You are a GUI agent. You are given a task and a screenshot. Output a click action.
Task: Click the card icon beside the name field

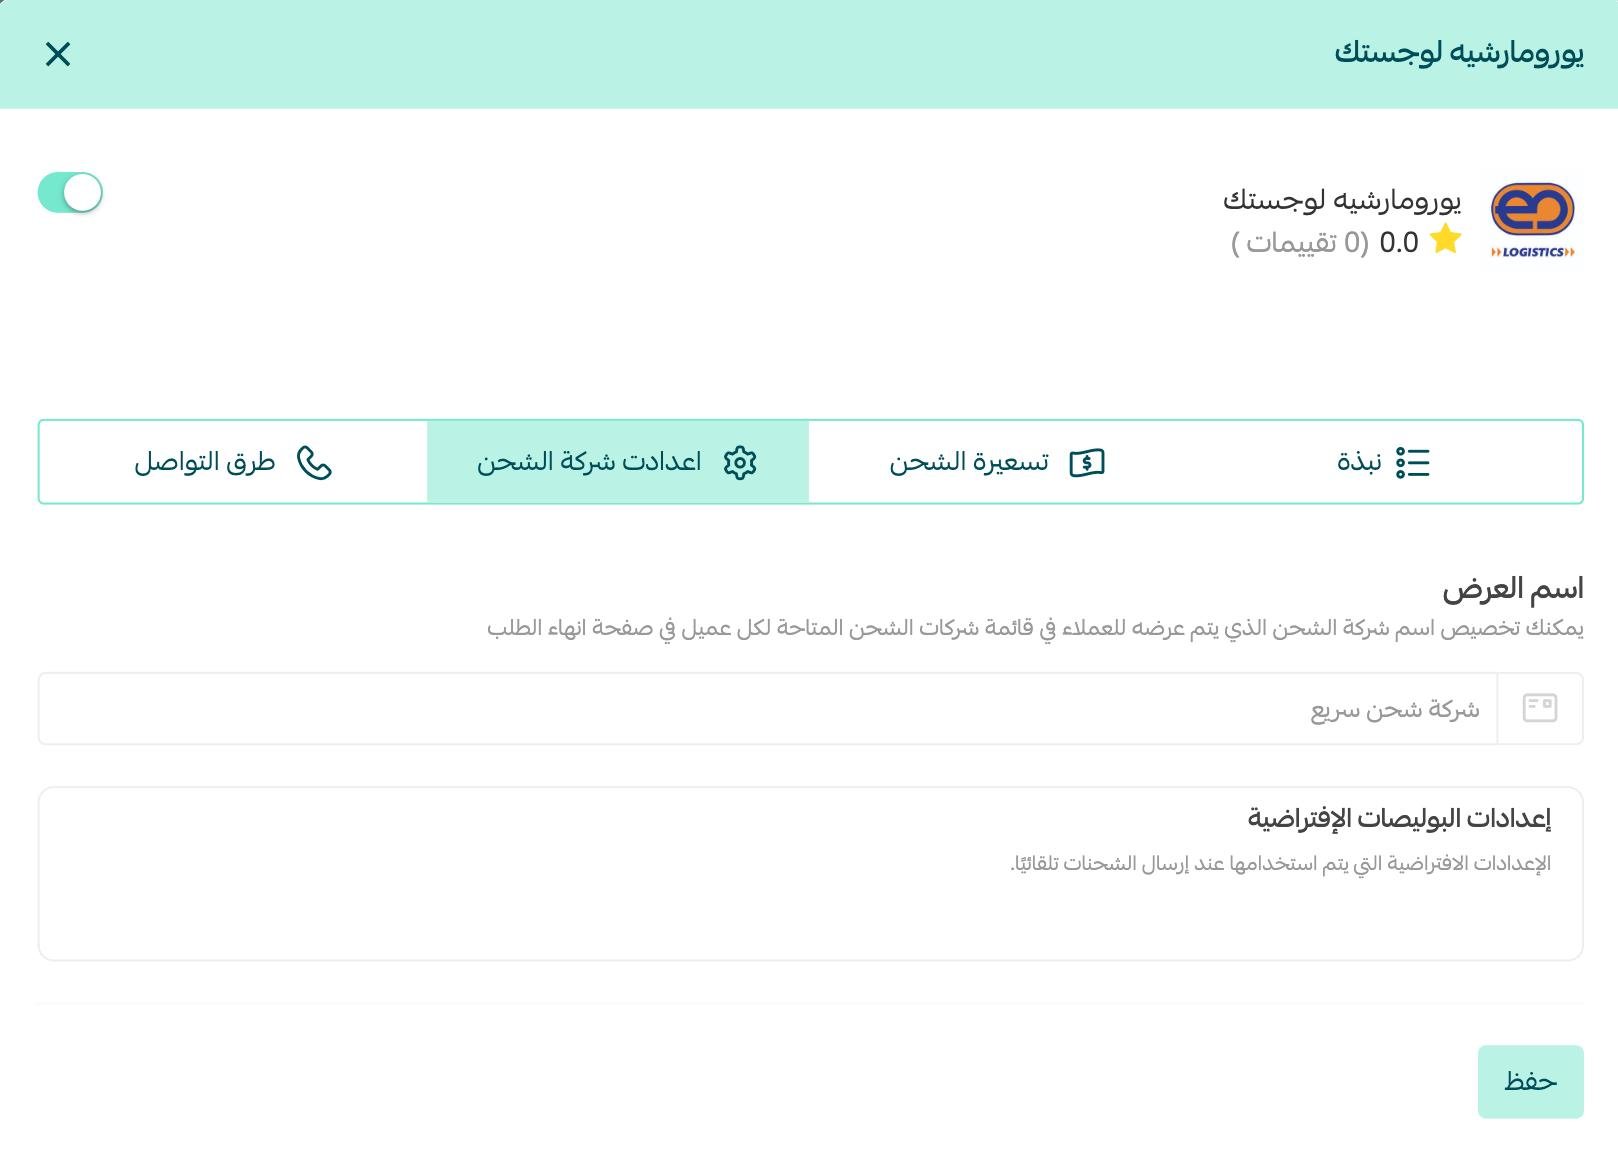pos(1540,708)
